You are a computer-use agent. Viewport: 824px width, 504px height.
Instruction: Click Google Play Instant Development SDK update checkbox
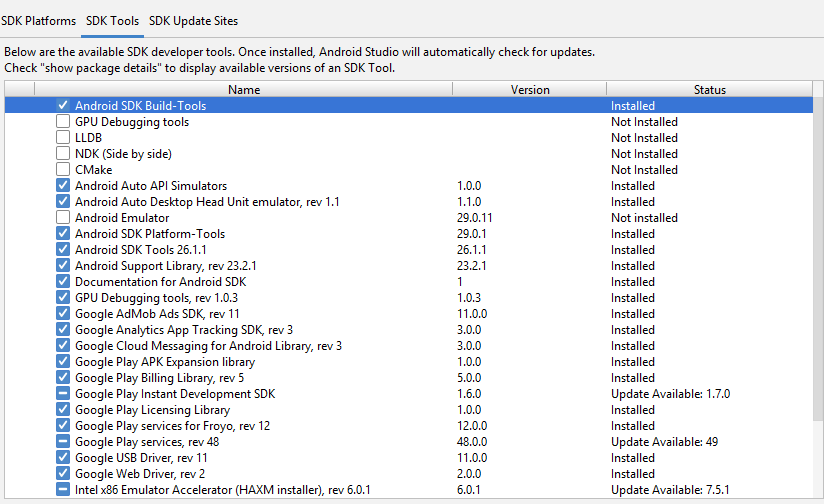[63, 394]
